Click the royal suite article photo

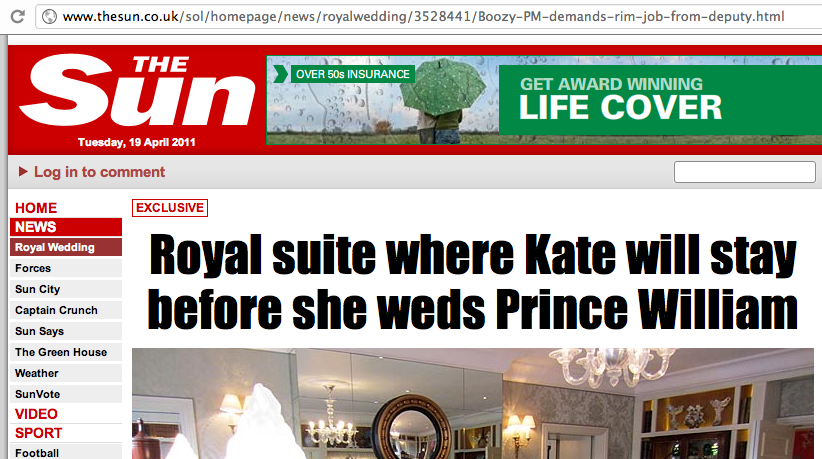coord(473,403)
